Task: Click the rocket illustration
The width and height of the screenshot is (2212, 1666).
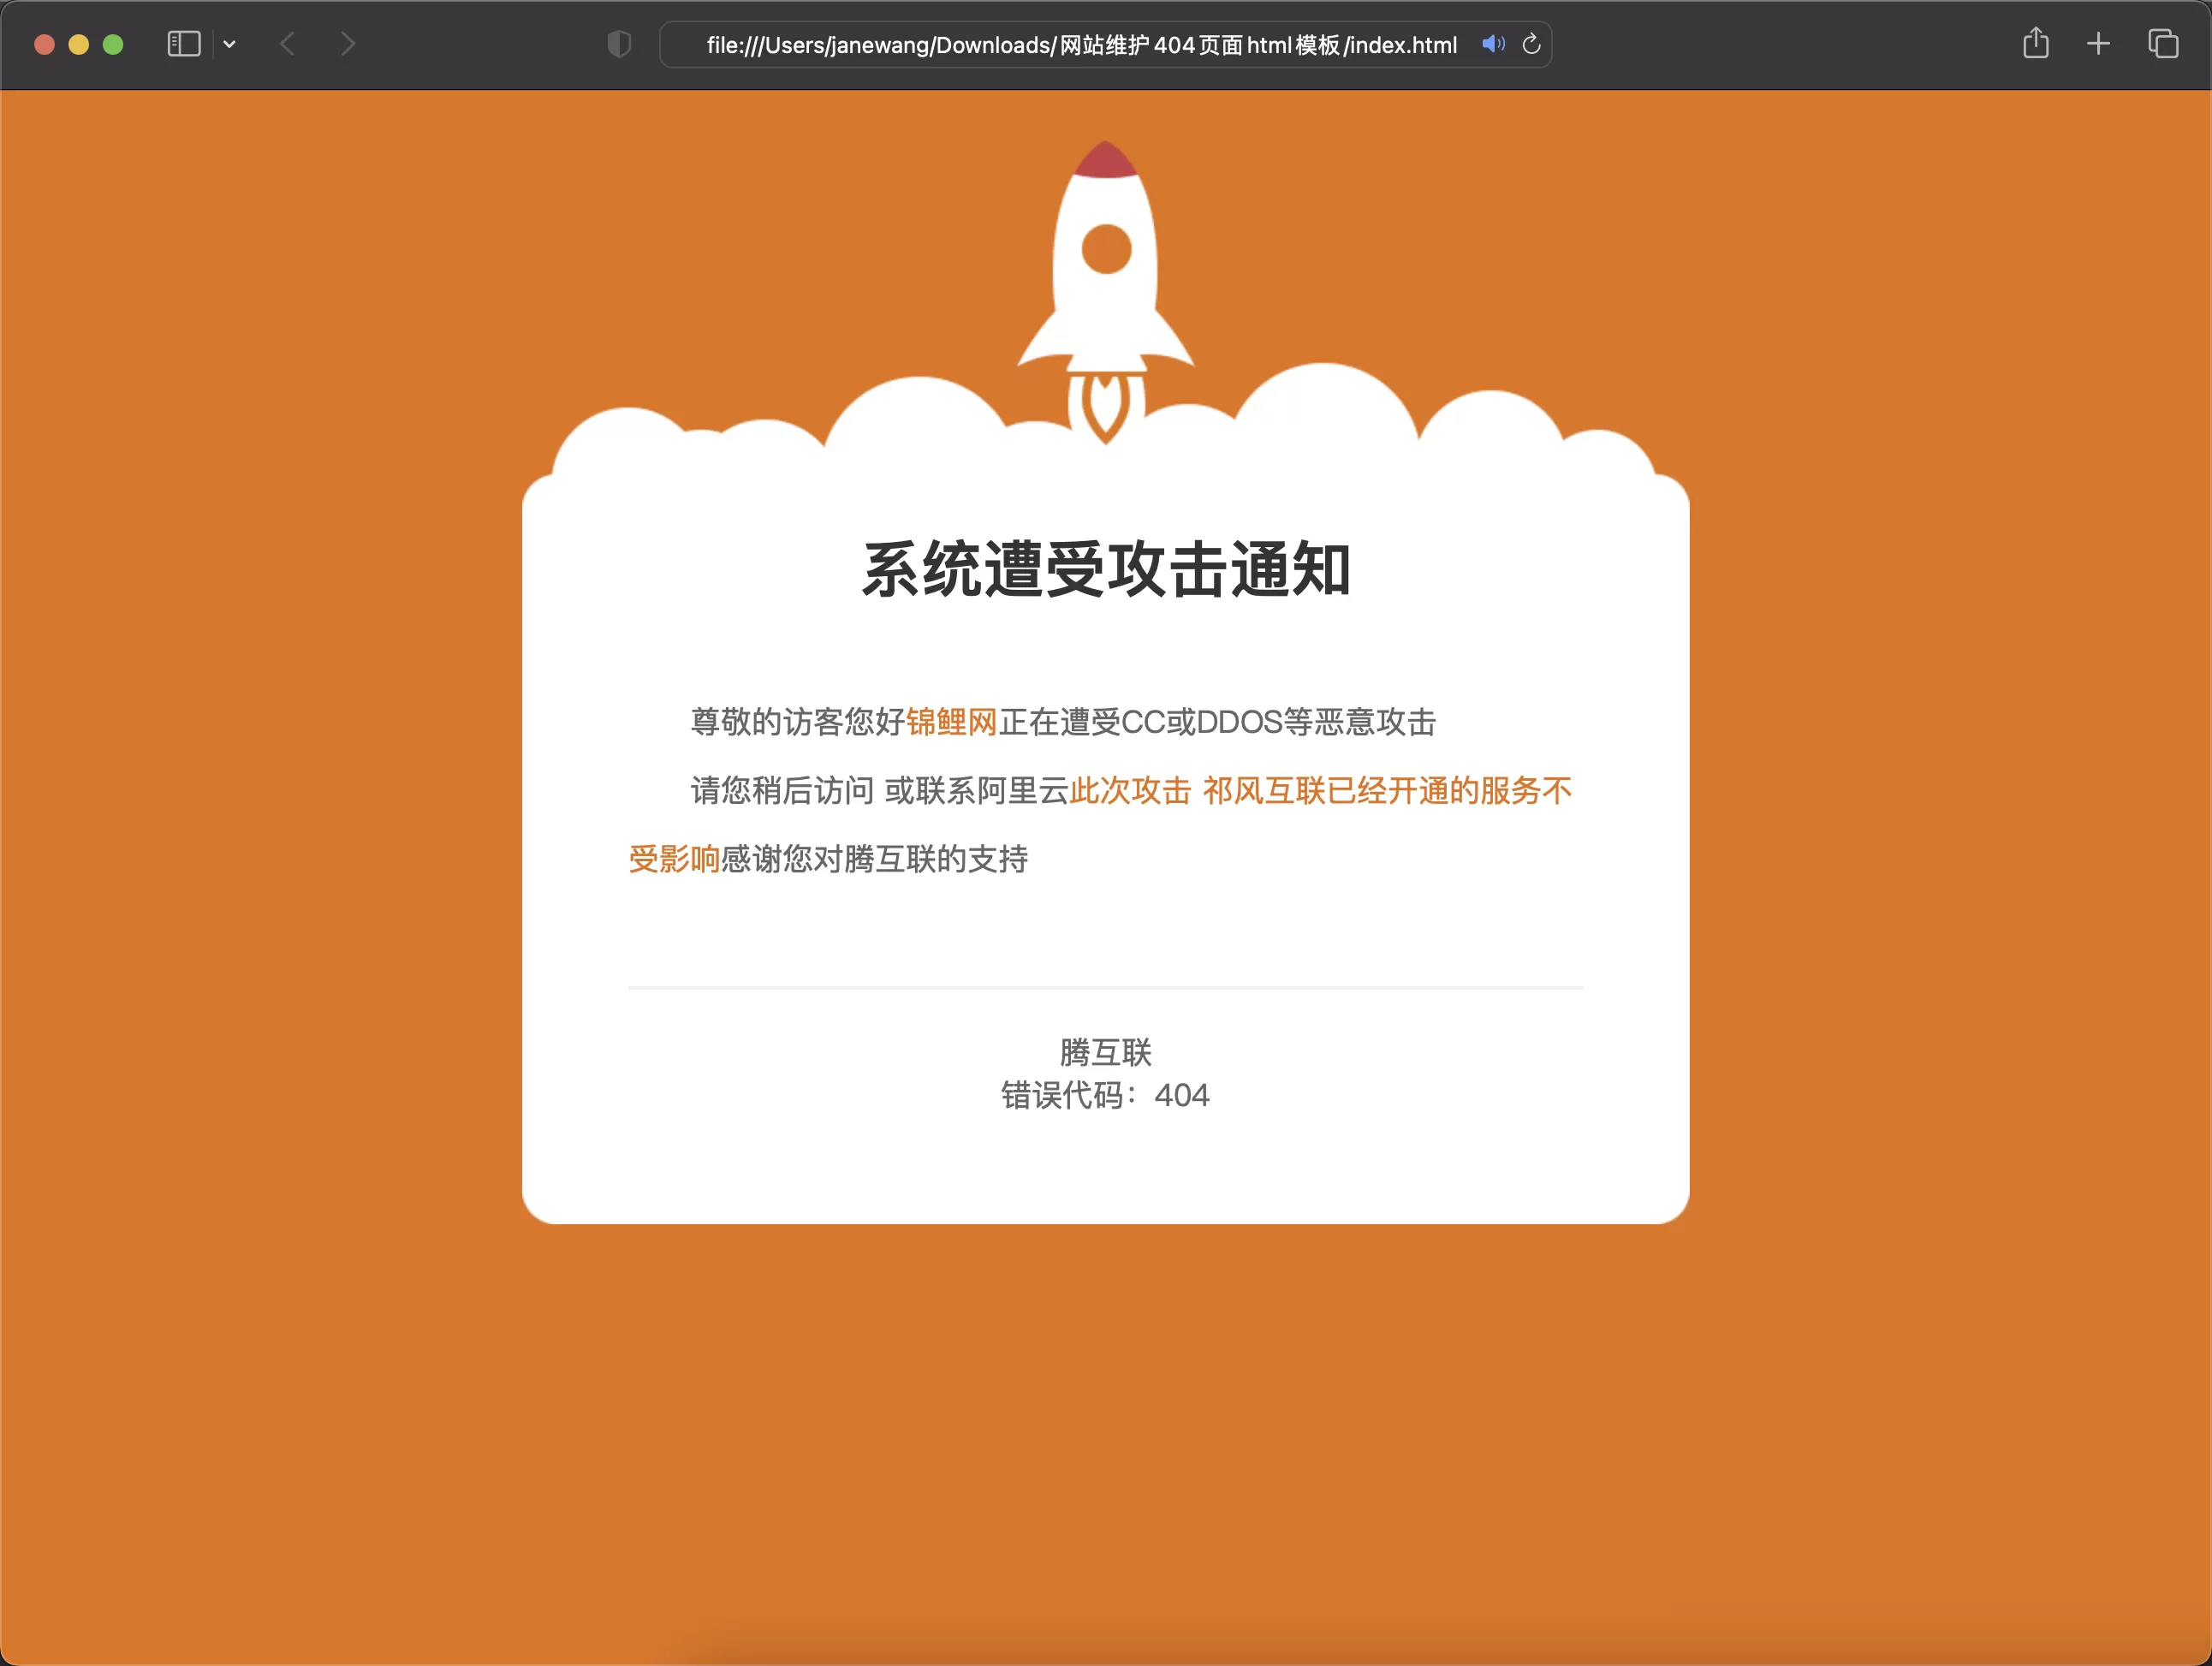Action: coord(1106,290)
